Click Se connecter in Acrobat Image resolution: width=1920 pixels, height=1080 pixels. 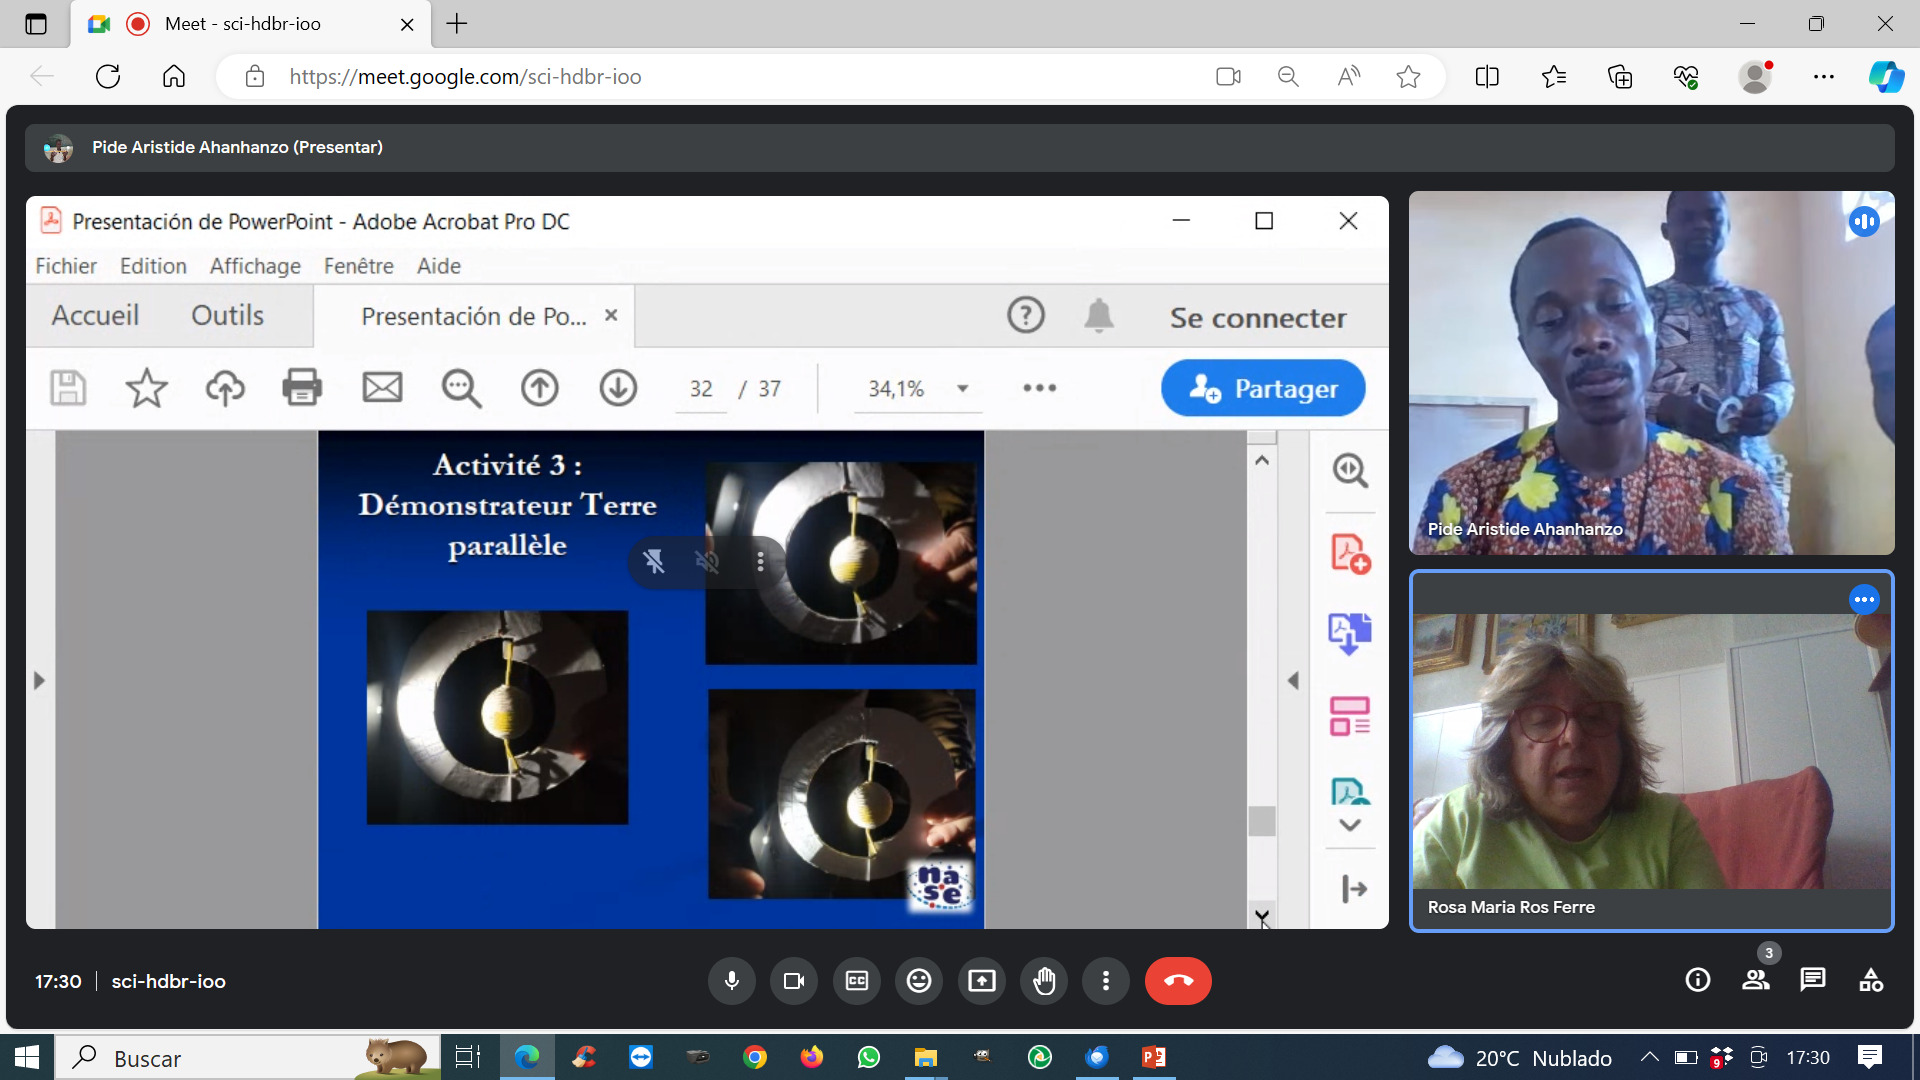coord(1258,318)
